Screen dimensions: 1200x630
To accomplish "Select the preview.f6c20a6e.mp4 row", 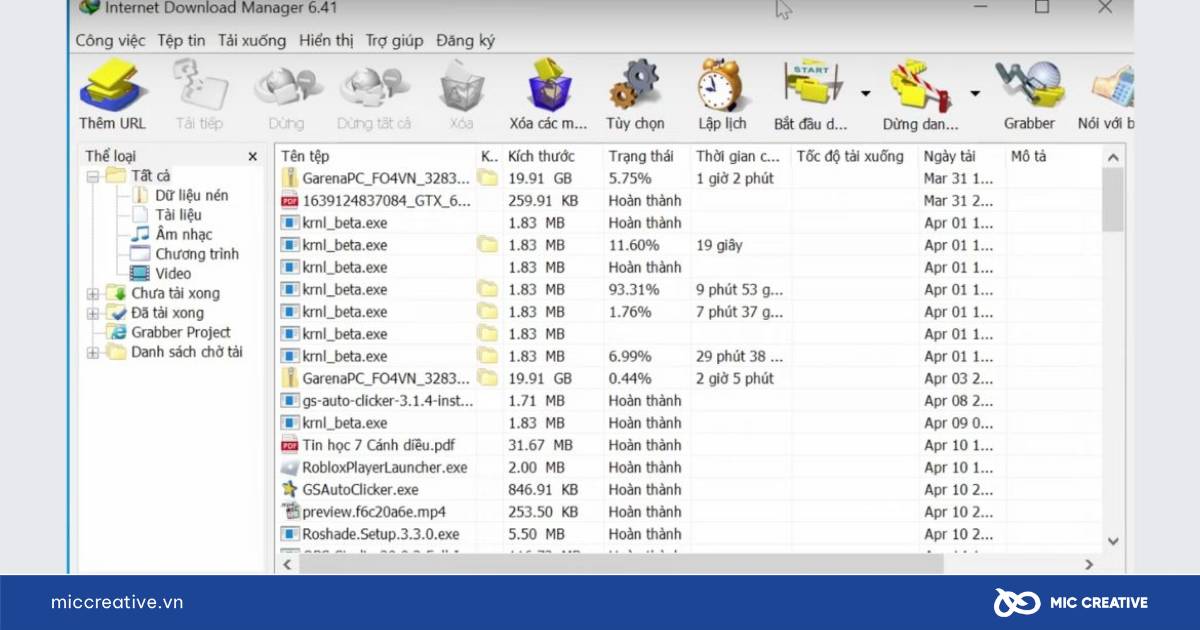I will 689,511.
